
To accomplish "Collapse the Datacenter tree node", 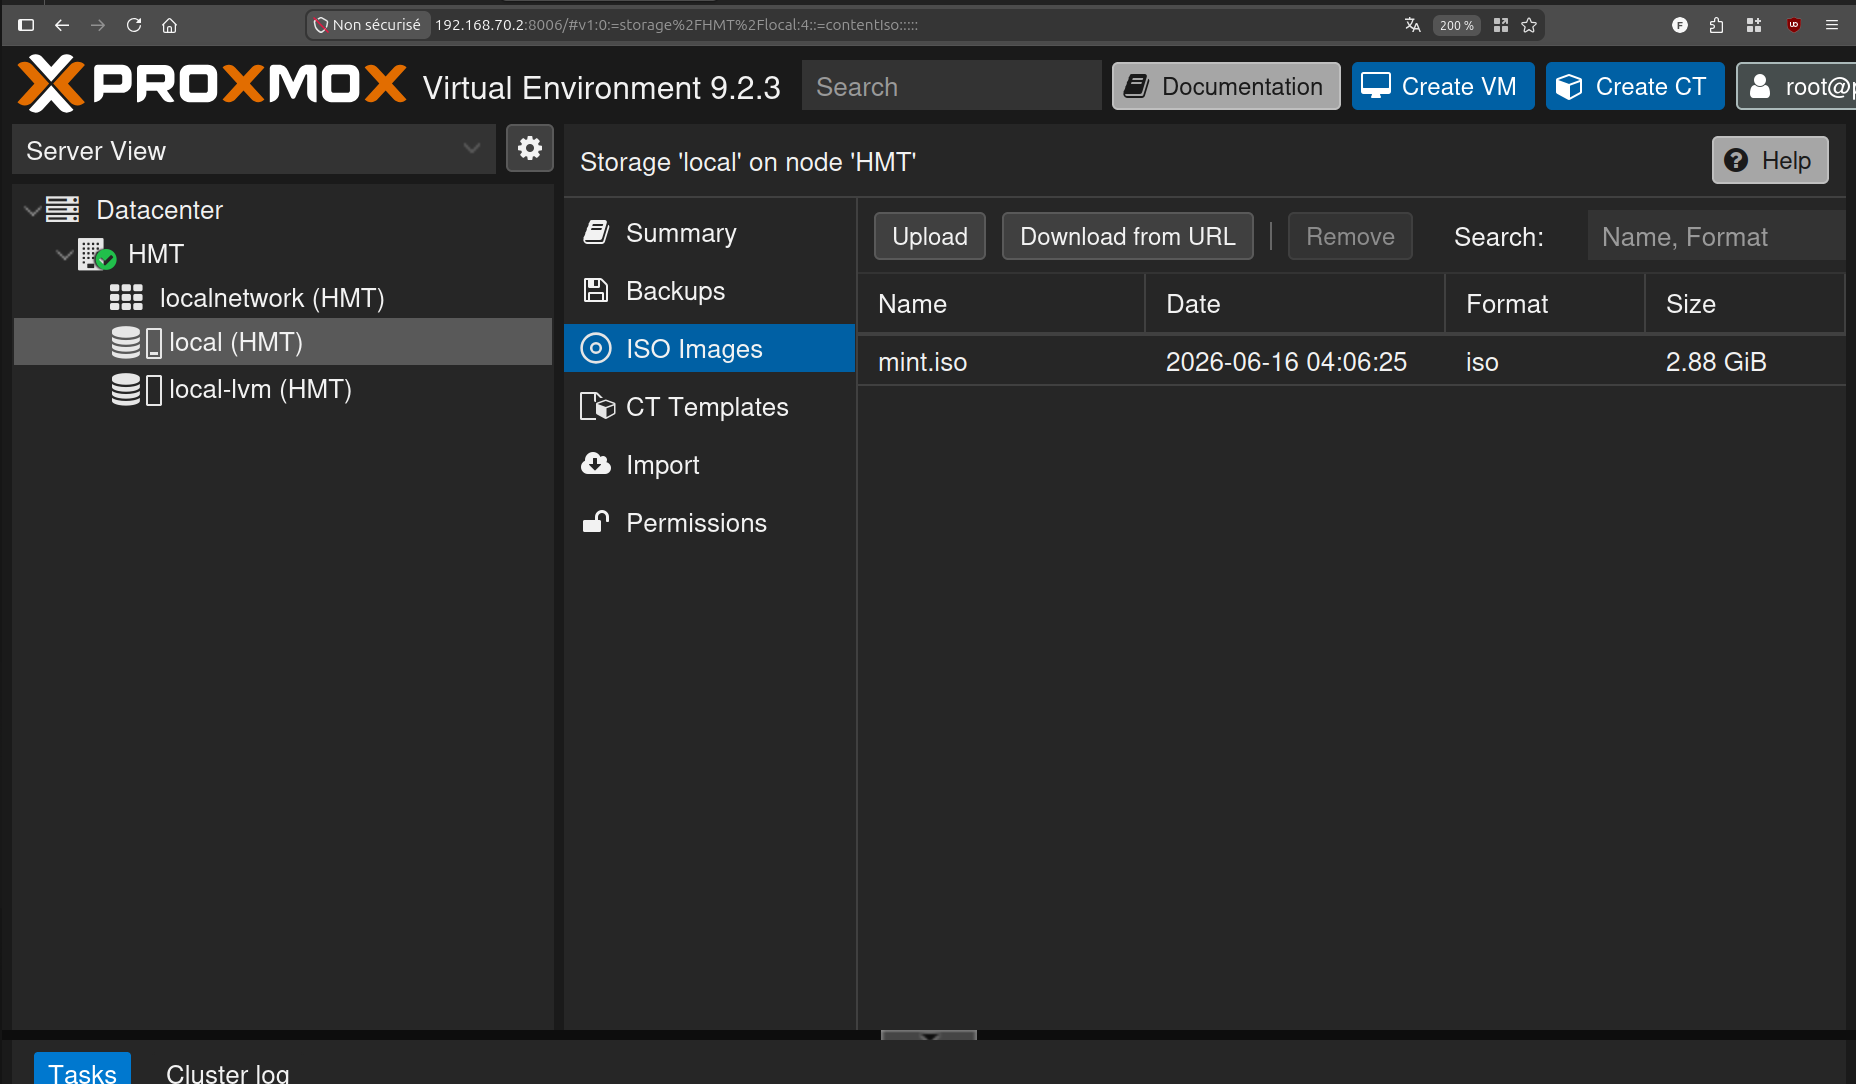I will click(x=32, y=210).
